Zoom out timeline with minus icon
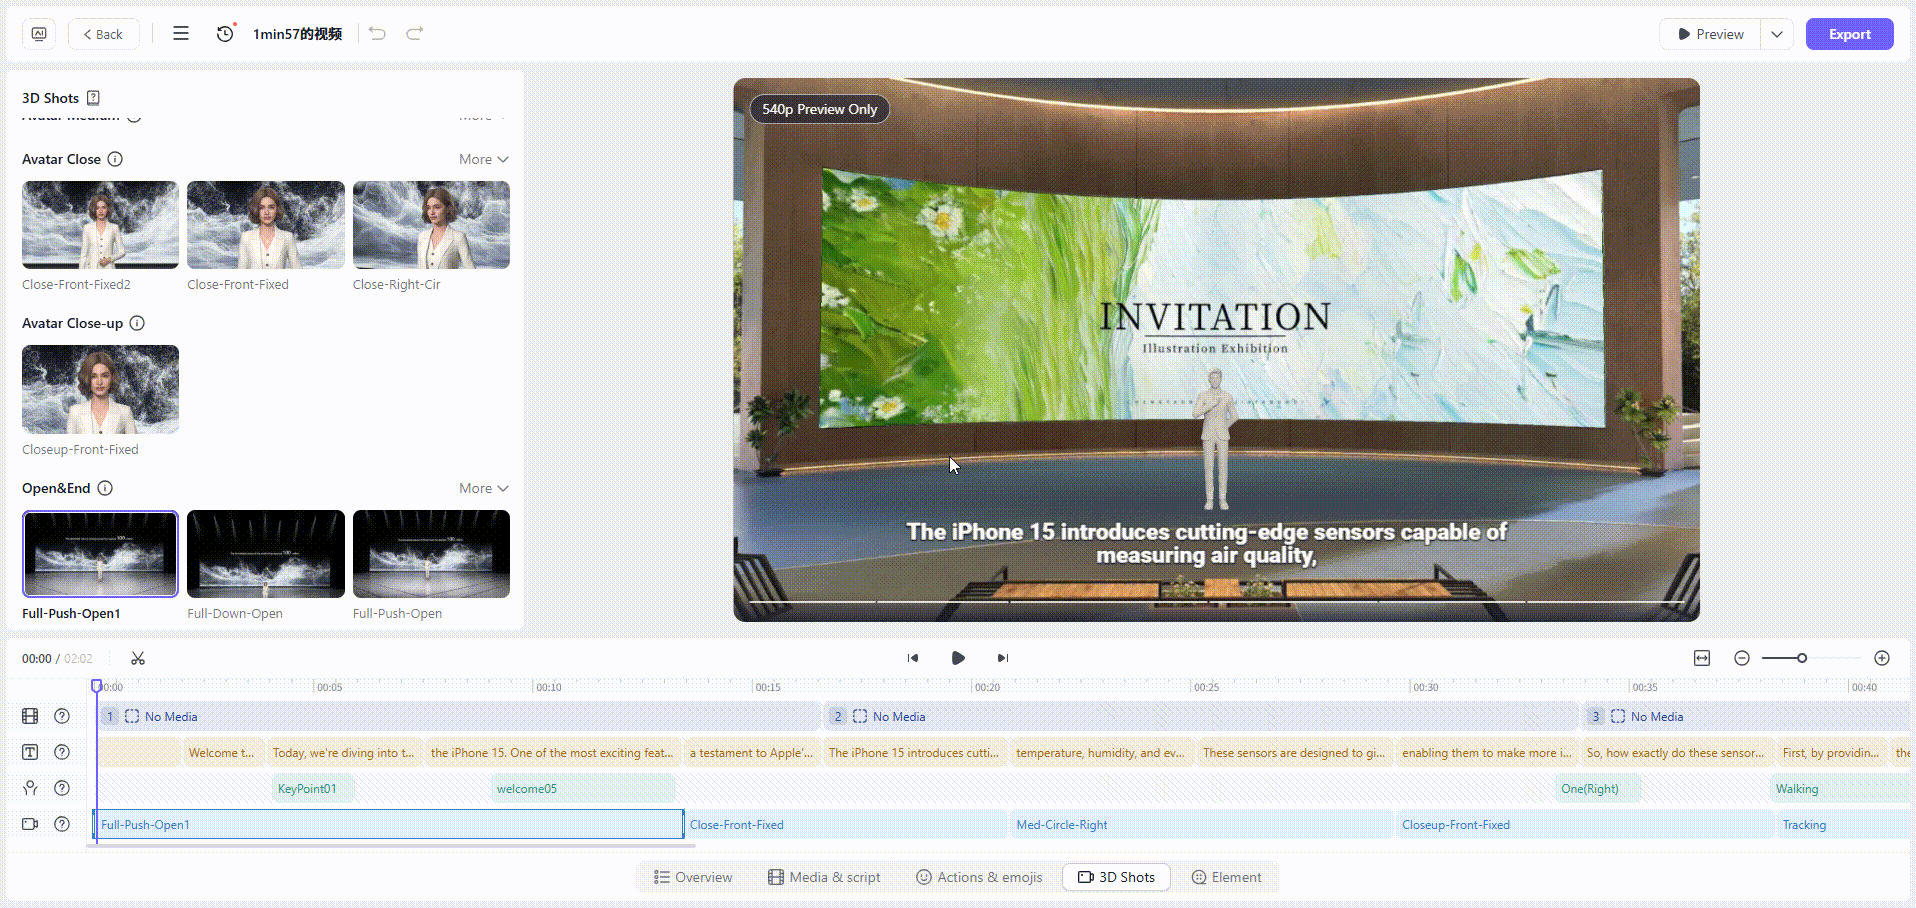Viewport: 1916px width, 908px height. [1742, 658]
